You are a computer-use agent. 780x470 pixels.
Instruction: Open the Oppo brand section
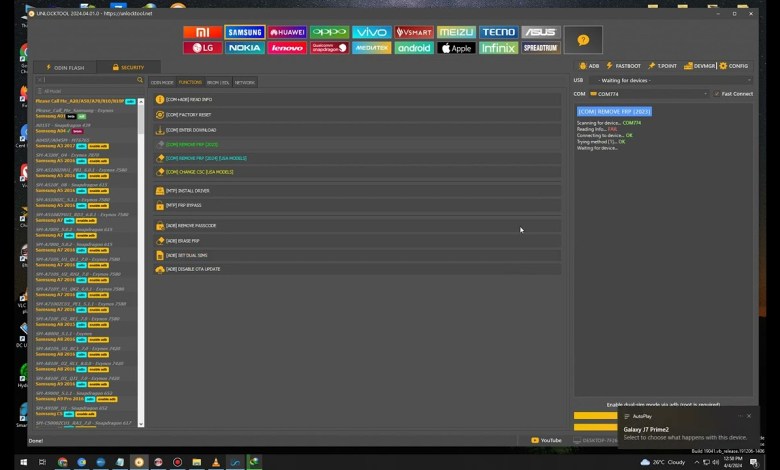coord(329,32)
